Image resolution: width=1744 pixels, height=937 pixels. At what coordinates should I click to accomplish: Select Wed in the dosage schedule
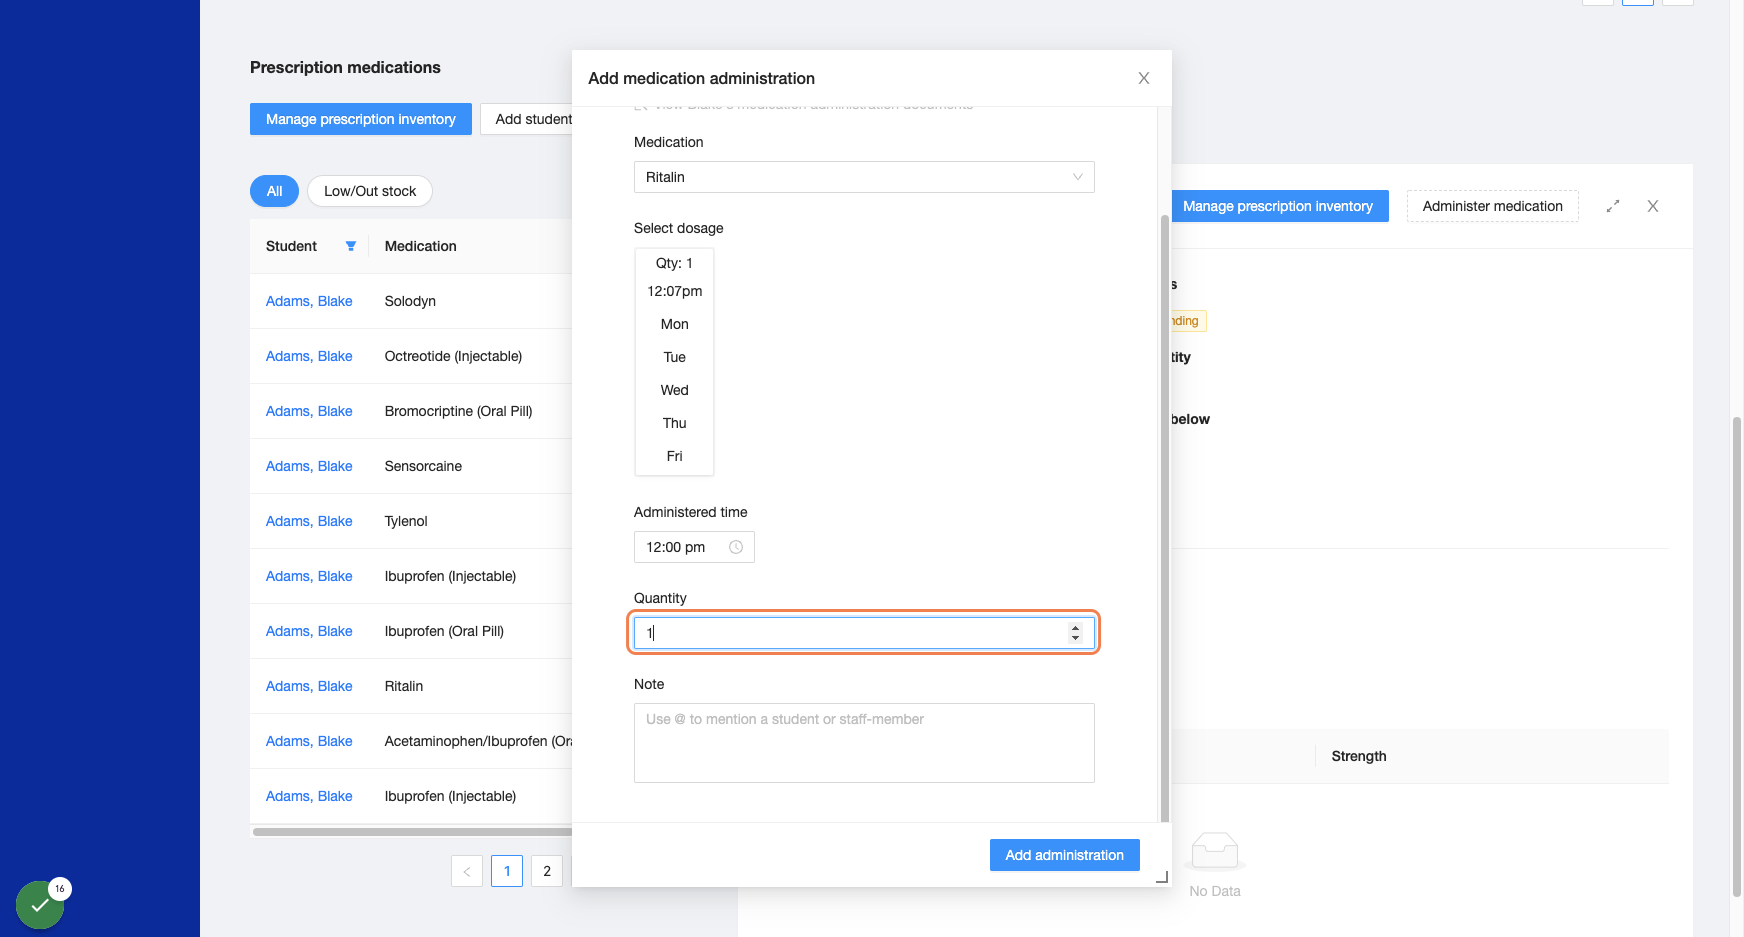pyautogui.click(x=674, y=390)
